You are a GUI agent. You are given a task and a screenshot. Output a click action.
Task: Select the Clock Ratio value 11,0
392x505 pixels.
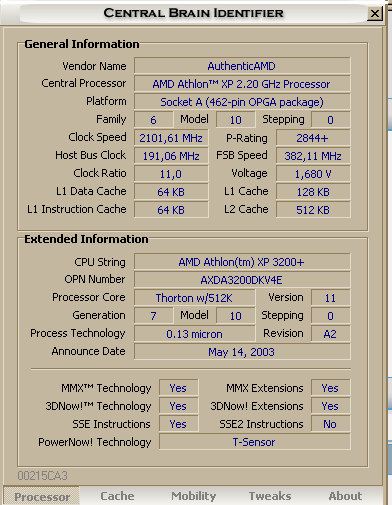(x=171, y=174)
